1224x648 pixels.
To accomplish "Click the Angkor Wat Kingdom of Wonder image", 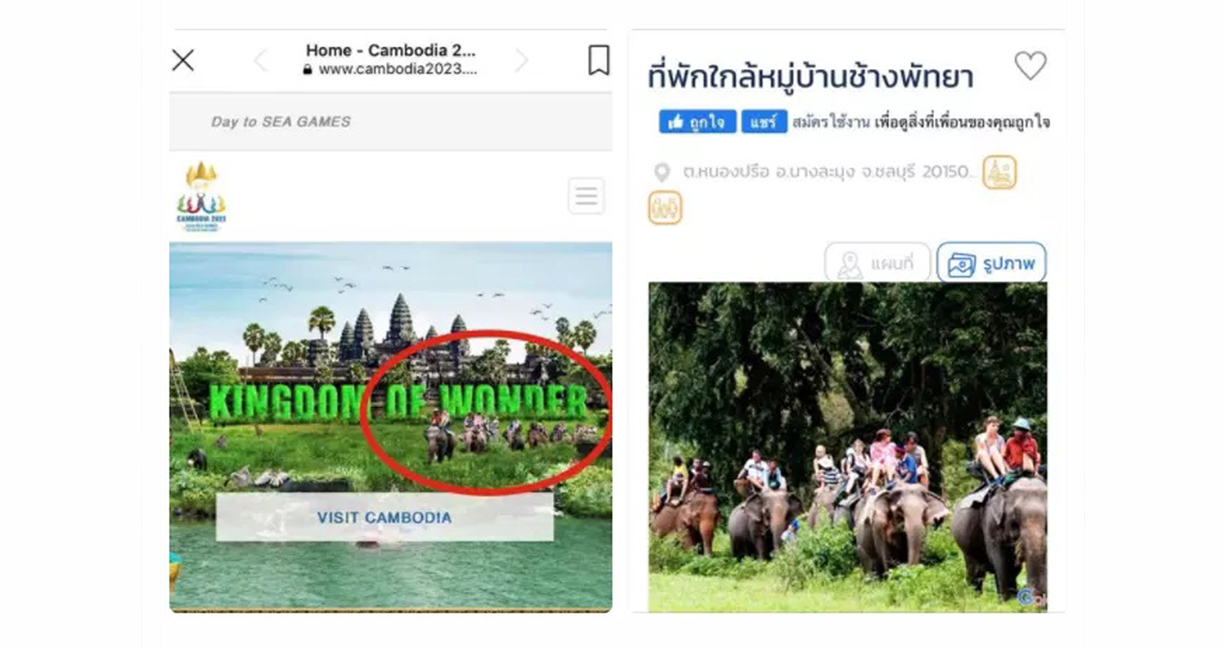I will 391,425.
